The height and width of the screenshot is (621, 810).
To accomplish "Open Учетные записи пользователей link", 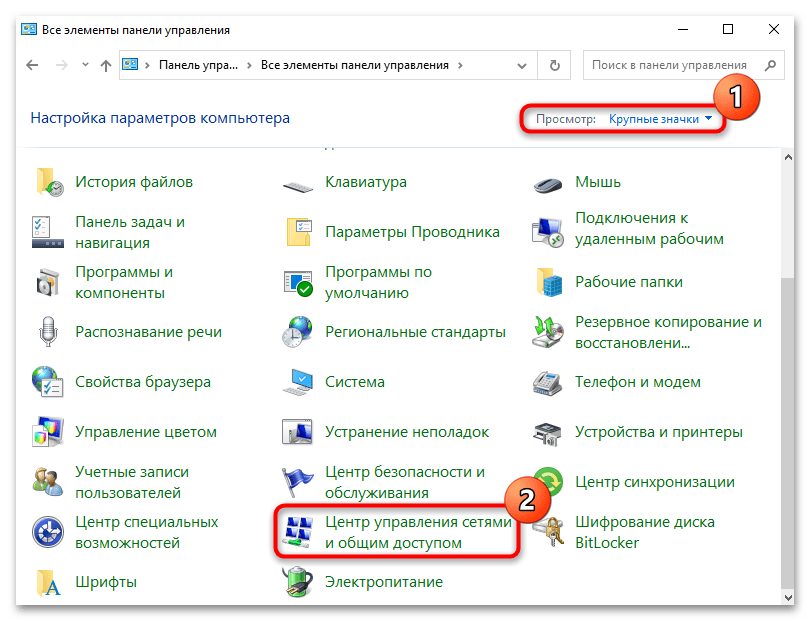I will pyautogui.click(x=132, y=482).
